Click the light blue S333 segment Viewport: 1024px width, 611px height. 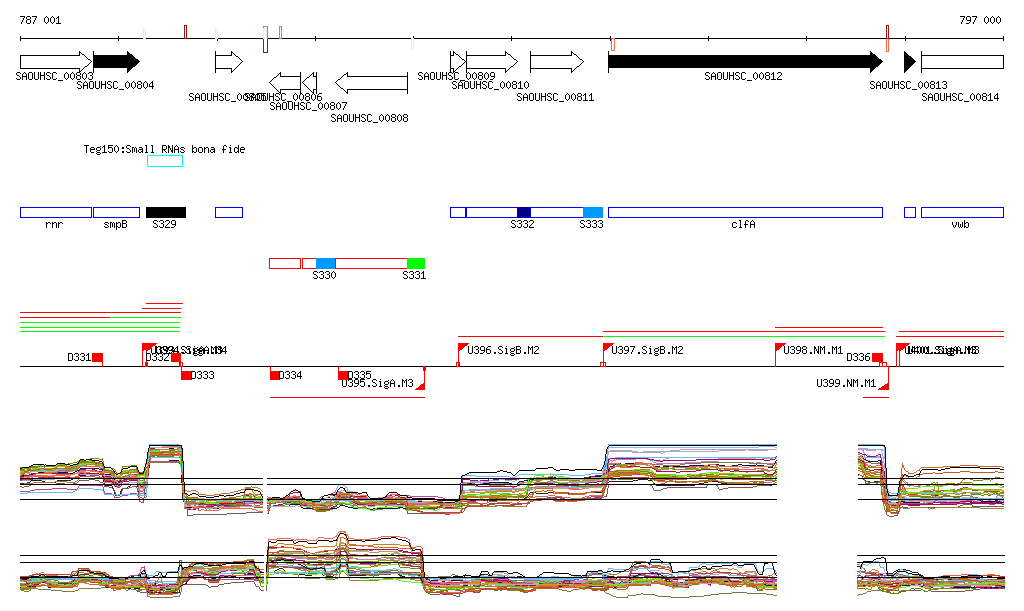click(x=593, y=212)
